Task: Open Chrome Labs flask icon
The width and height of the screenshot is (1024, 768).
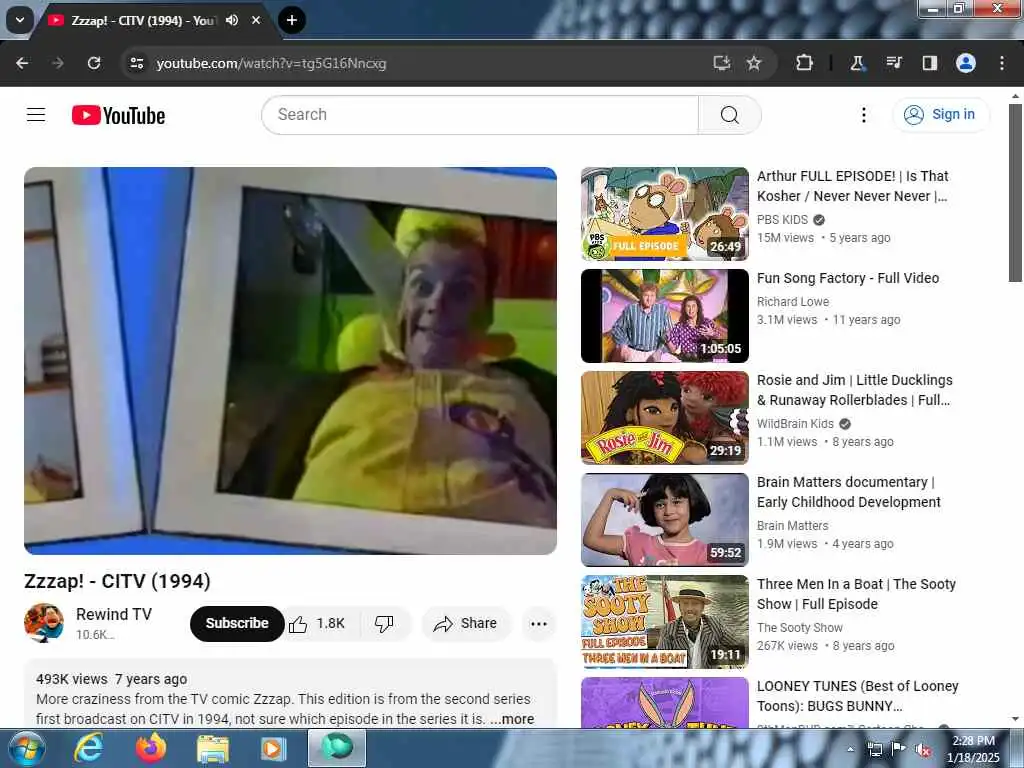Action: click(857, 63)
